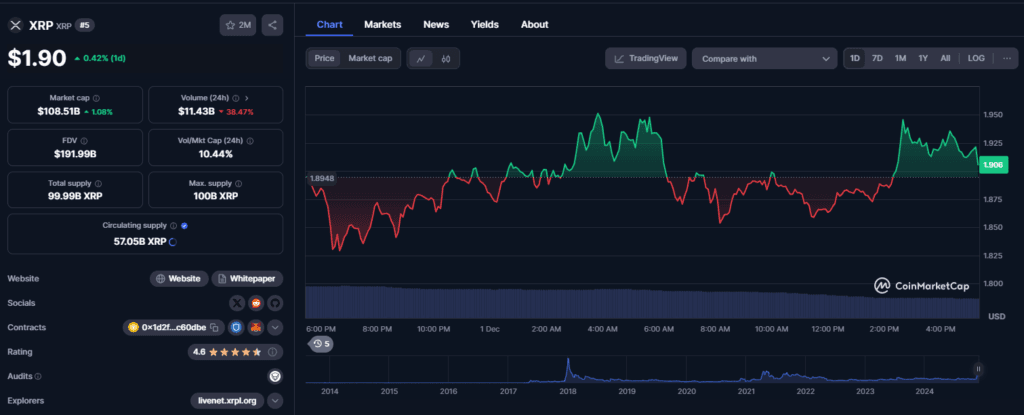The image size is (1024, 415).
Task: Expand the Explorers list chevron
Action: pyautogui.click(x=275, y=401)
